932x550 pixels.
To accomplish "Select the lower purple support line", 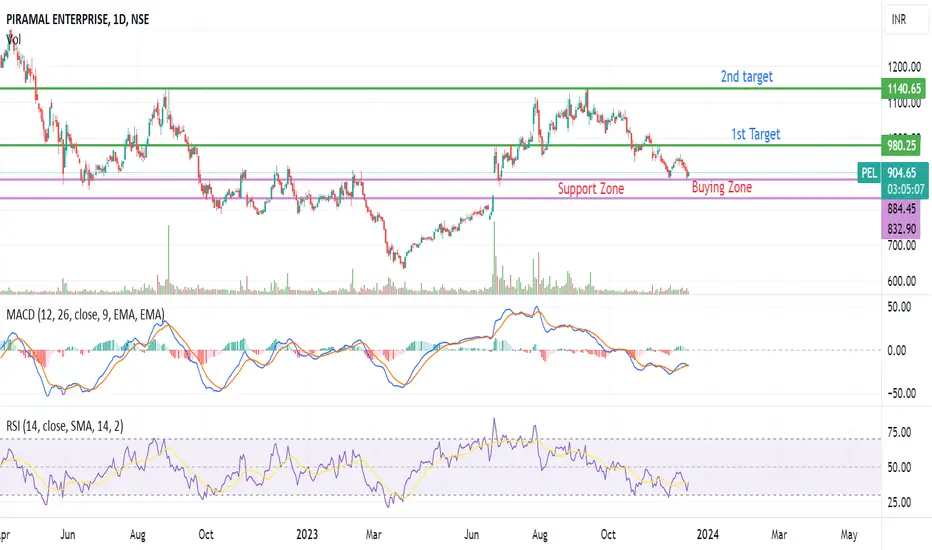I will point(440,198).
